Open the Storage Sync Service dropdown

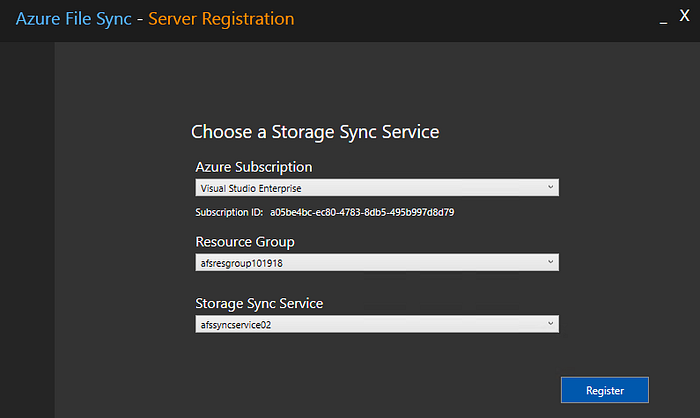tap(376, 324)
